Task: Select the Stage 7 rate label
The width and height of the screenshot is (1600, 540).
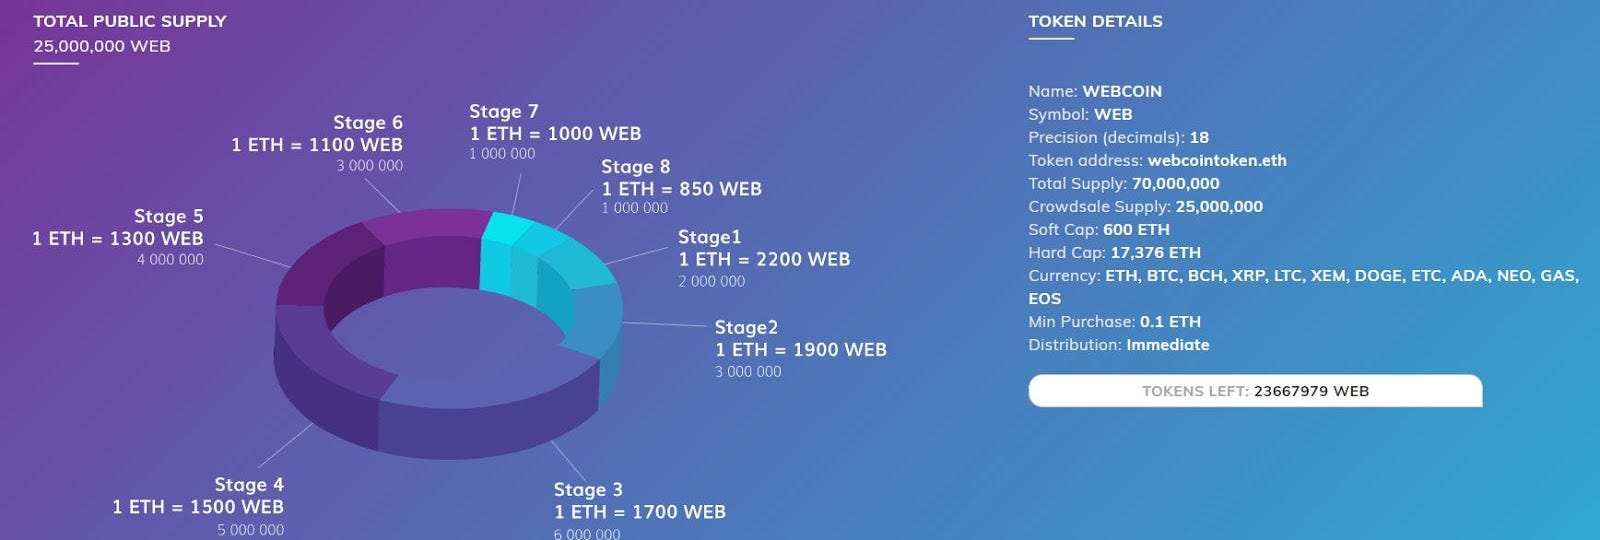Action: pyautogui.click(x=555, y=133)
